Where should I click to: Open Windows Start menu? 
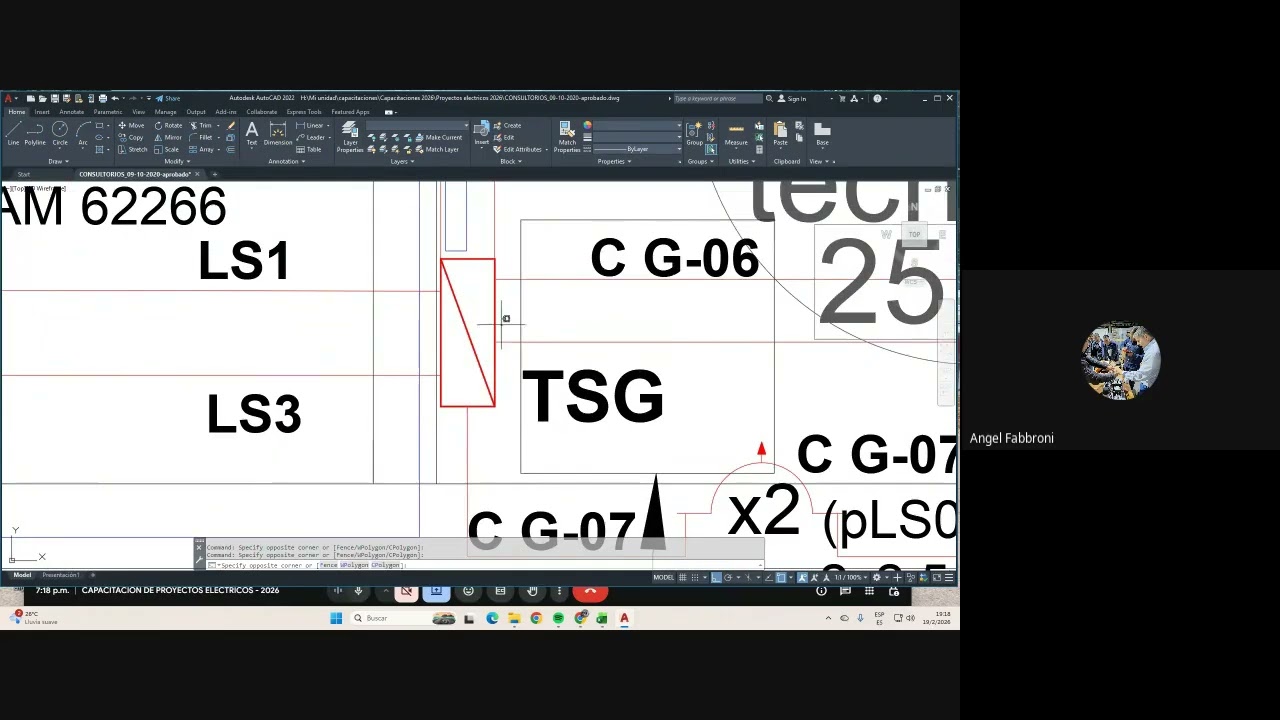point(336,618)
